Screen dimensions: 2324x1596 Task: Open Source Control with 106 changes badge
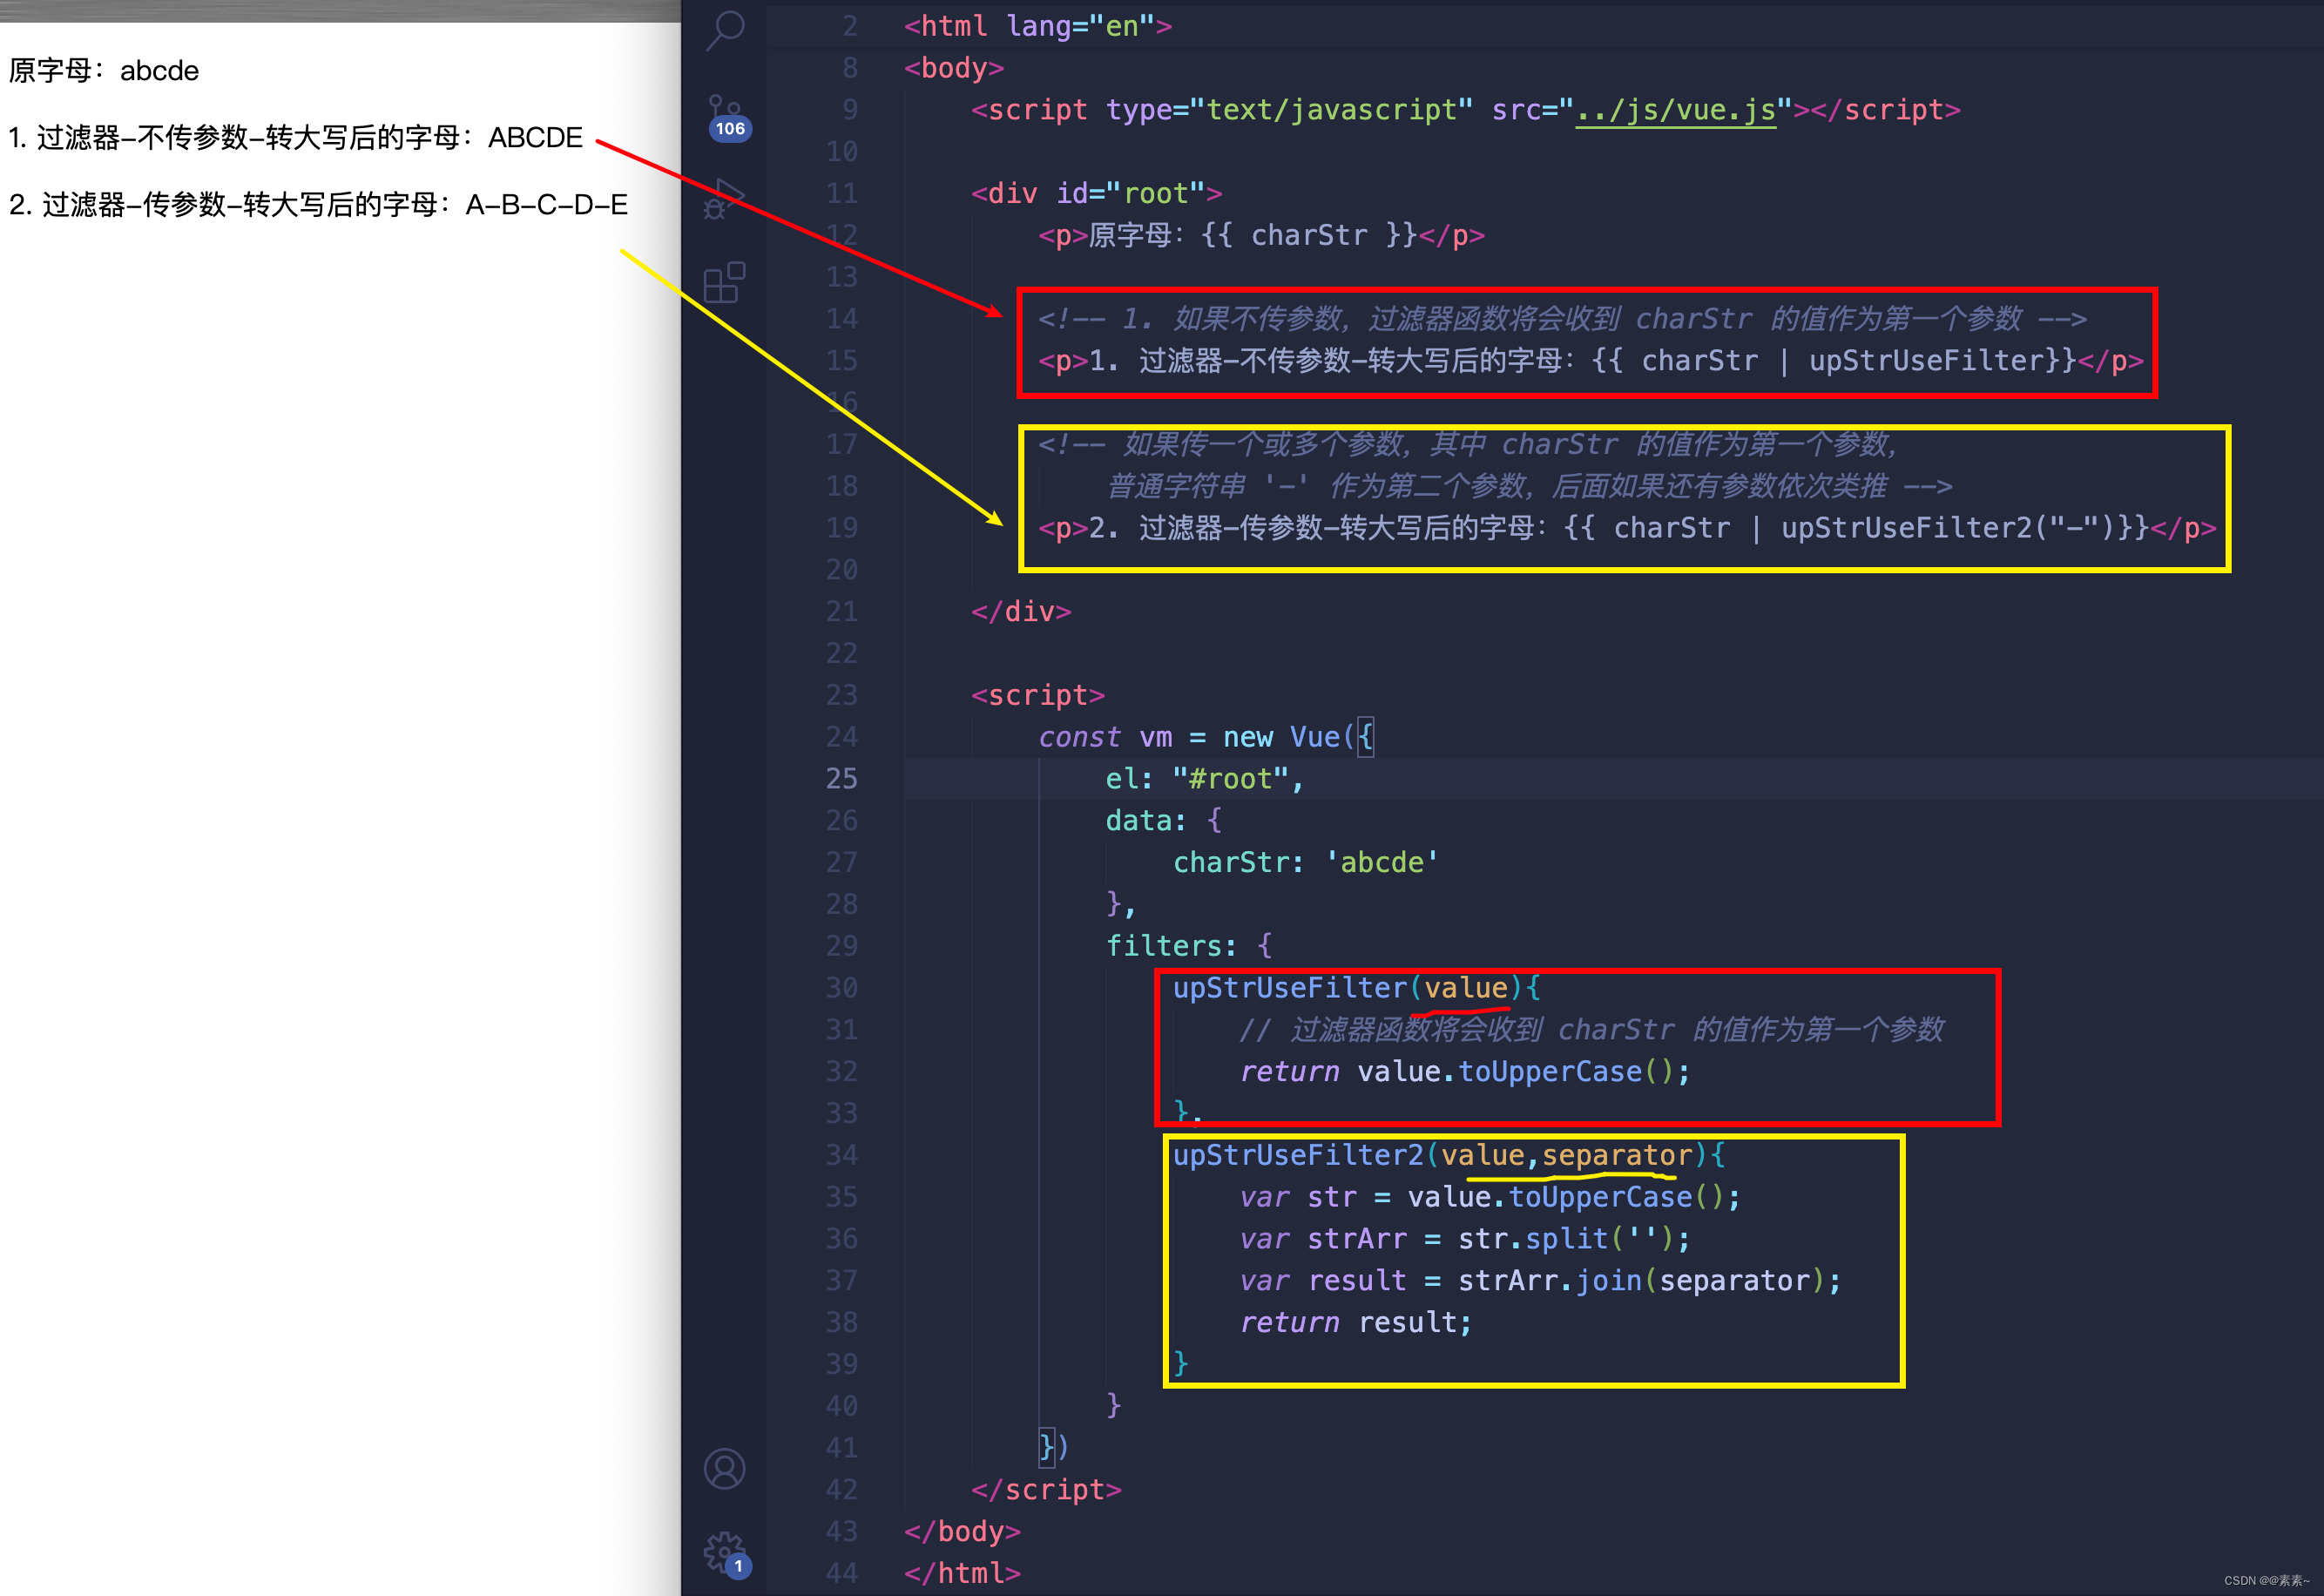tap(727, 117)
